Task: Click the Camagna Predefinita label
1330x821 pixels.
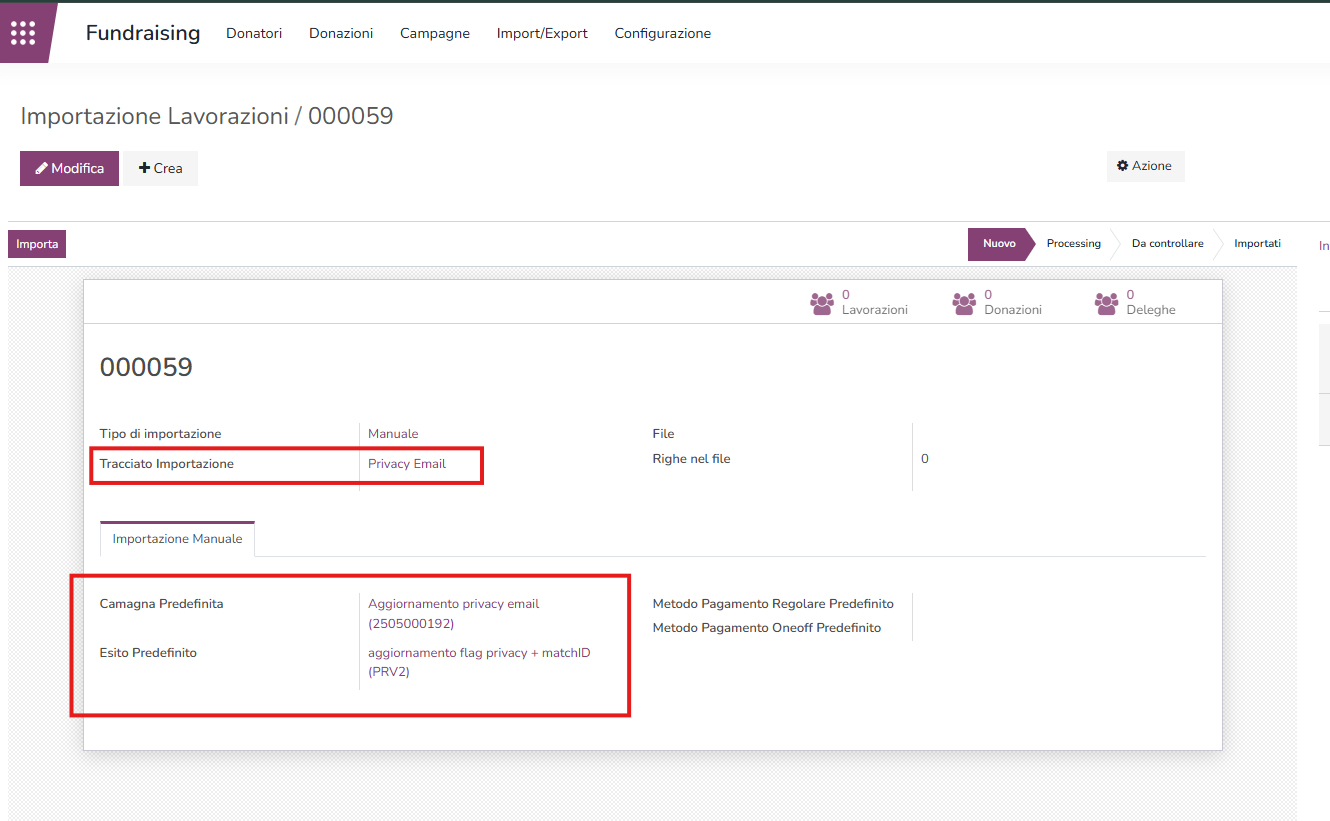Action: click(x=161, y=604)
